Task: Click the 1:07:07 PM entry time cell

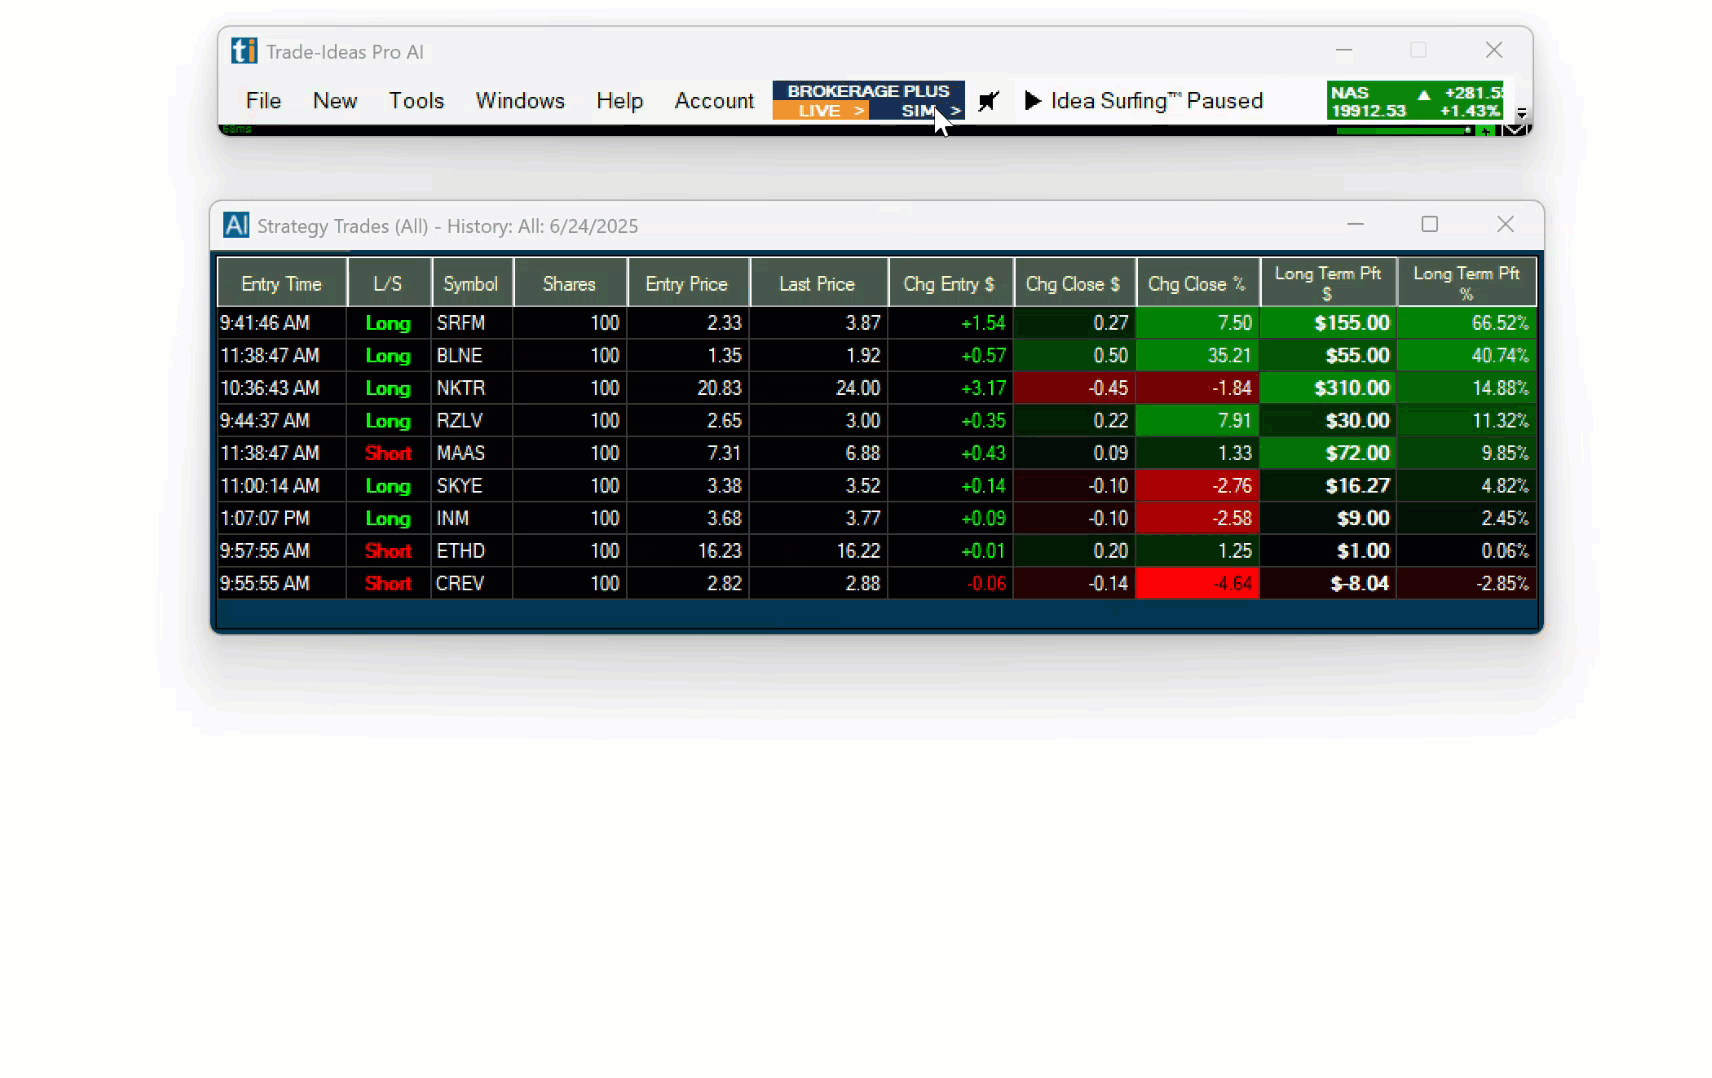Action: click(282, 518)
